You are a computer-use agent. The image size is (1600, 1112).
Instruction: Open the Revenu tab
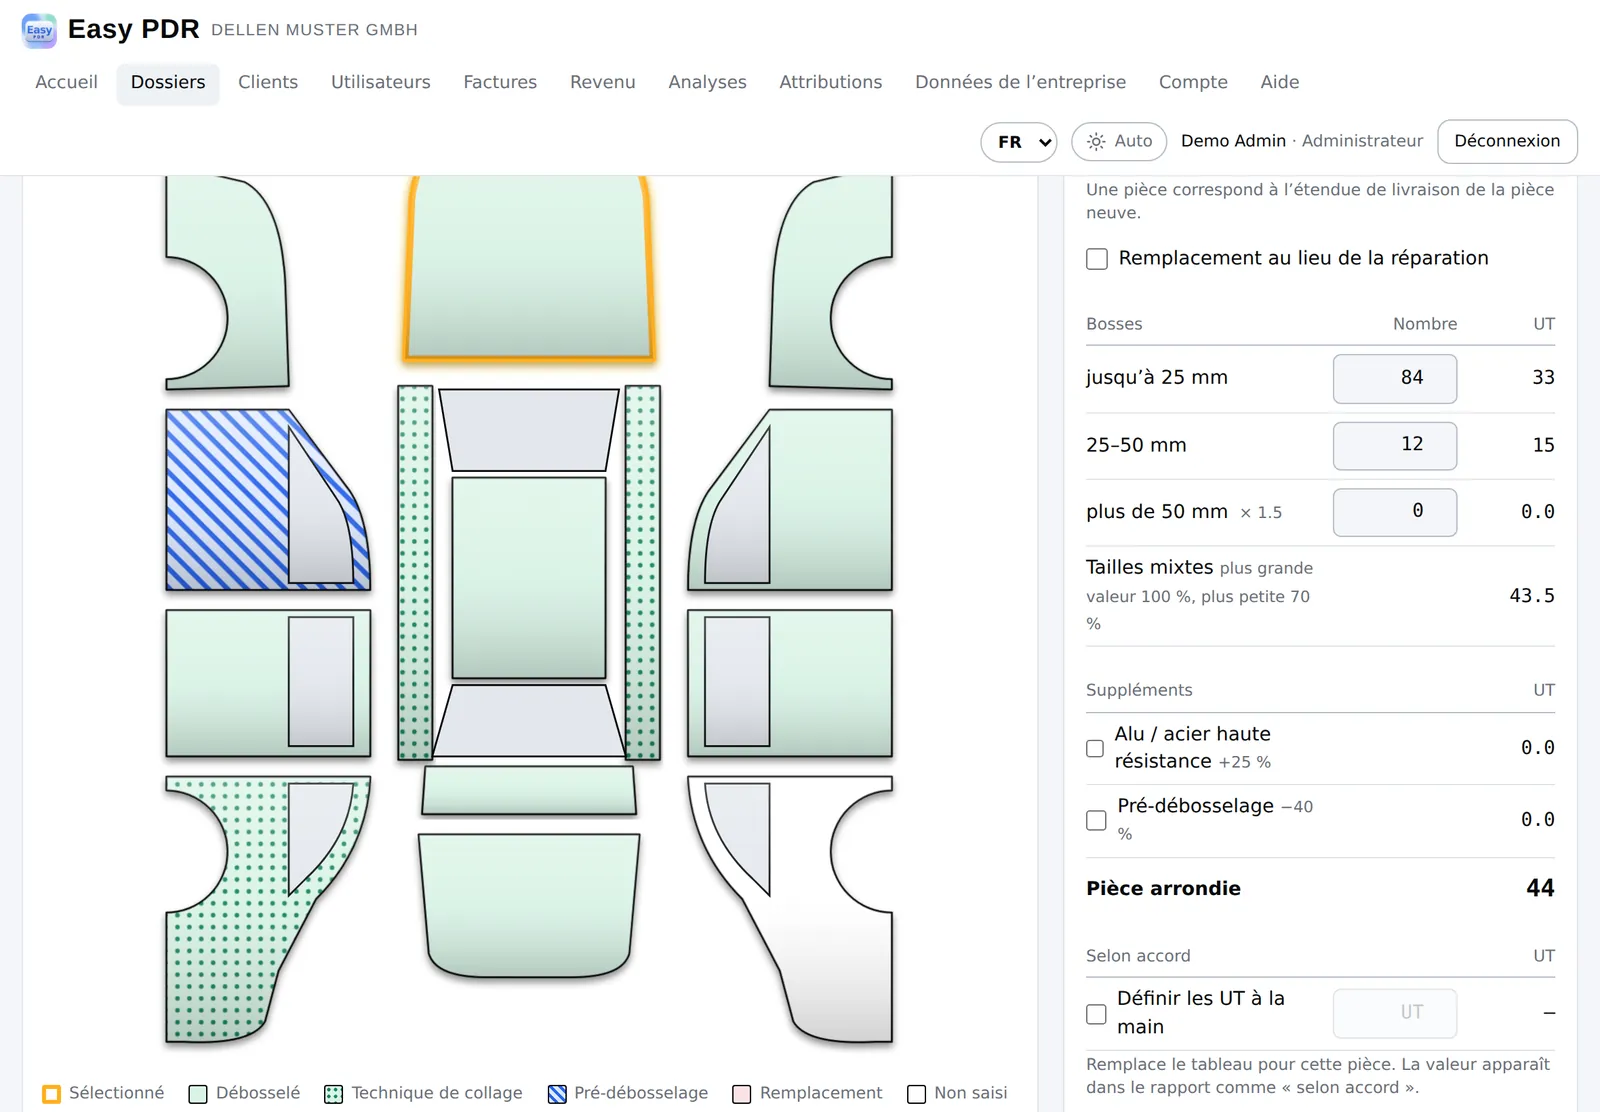pyautogui.click(x=603, y=82)
